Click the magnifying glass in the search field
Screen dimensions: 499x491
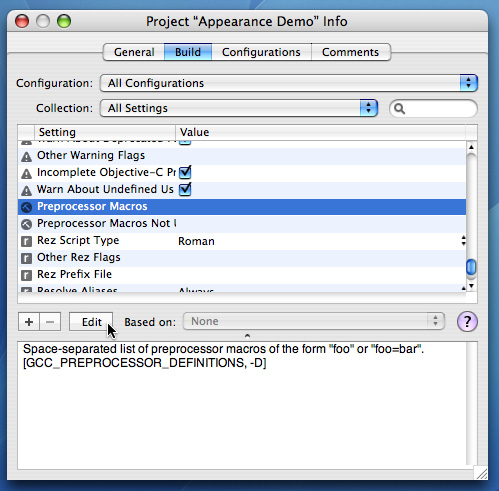point(399,109)
